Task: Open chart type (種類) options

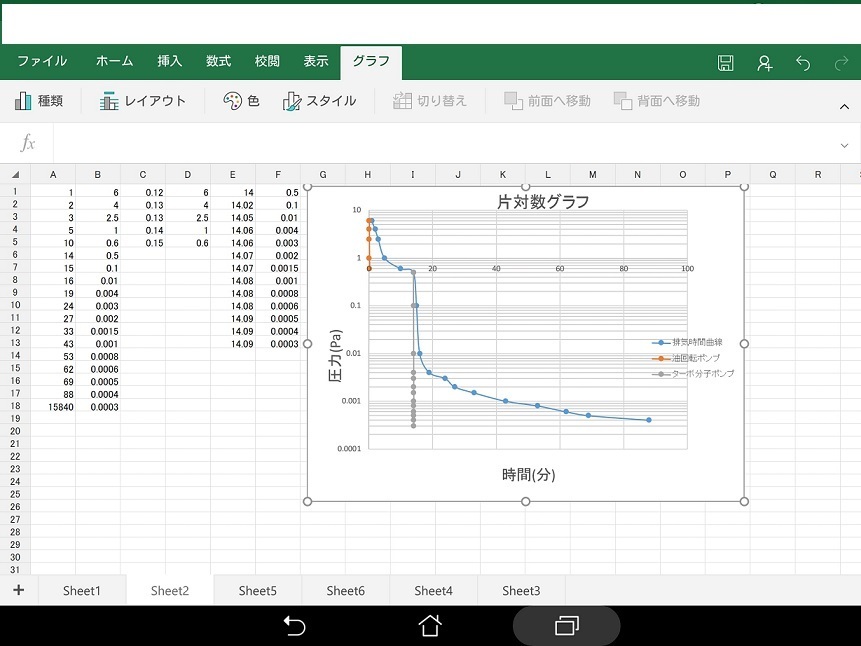Action: pyautogui.click(x=39, y=101)
